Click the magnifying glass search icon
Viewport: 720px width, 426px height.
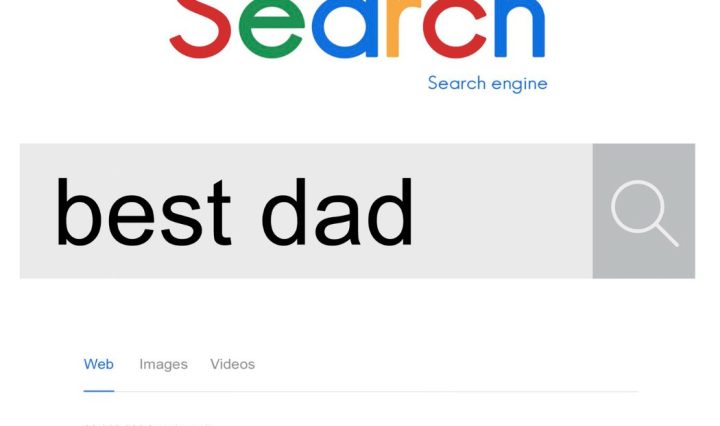click(x=643, y=212)
